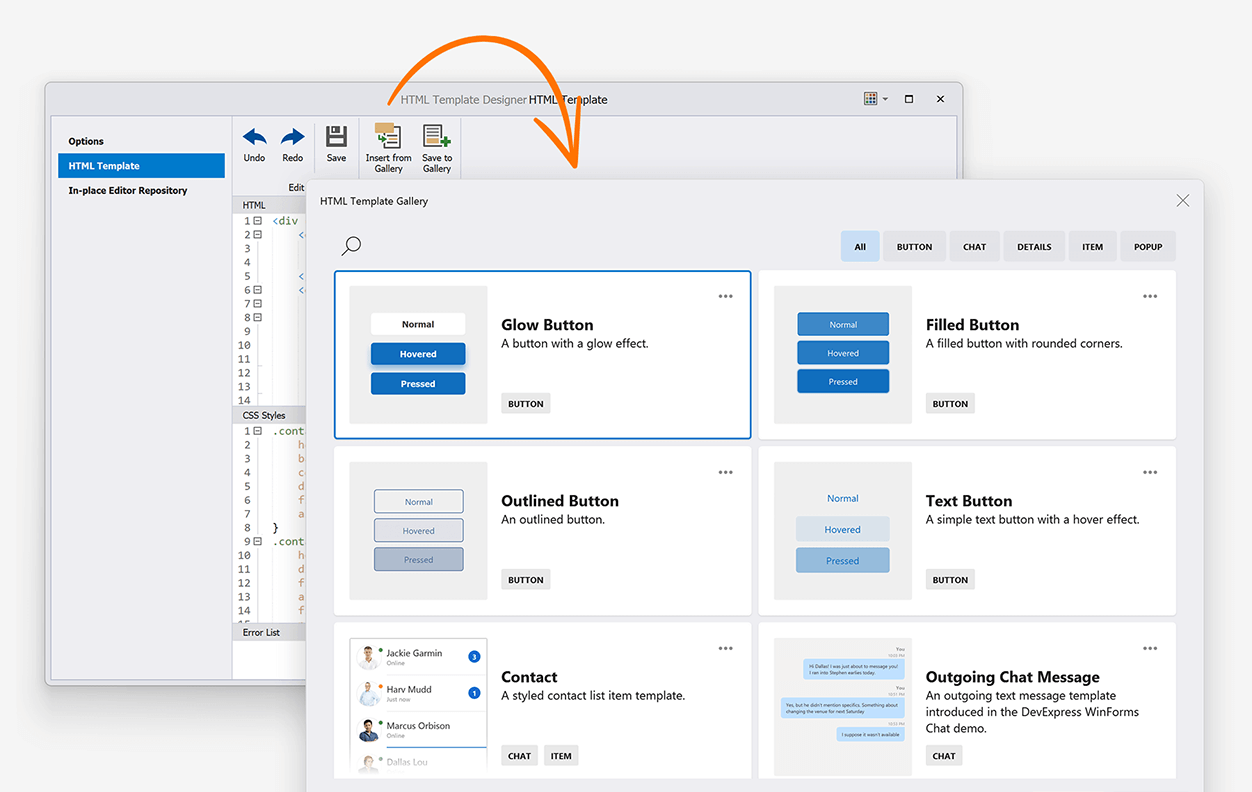This screenshot has height=792, width=1252.
Task: Open the Filled Button more options menu
Action: click(1150, 297)
